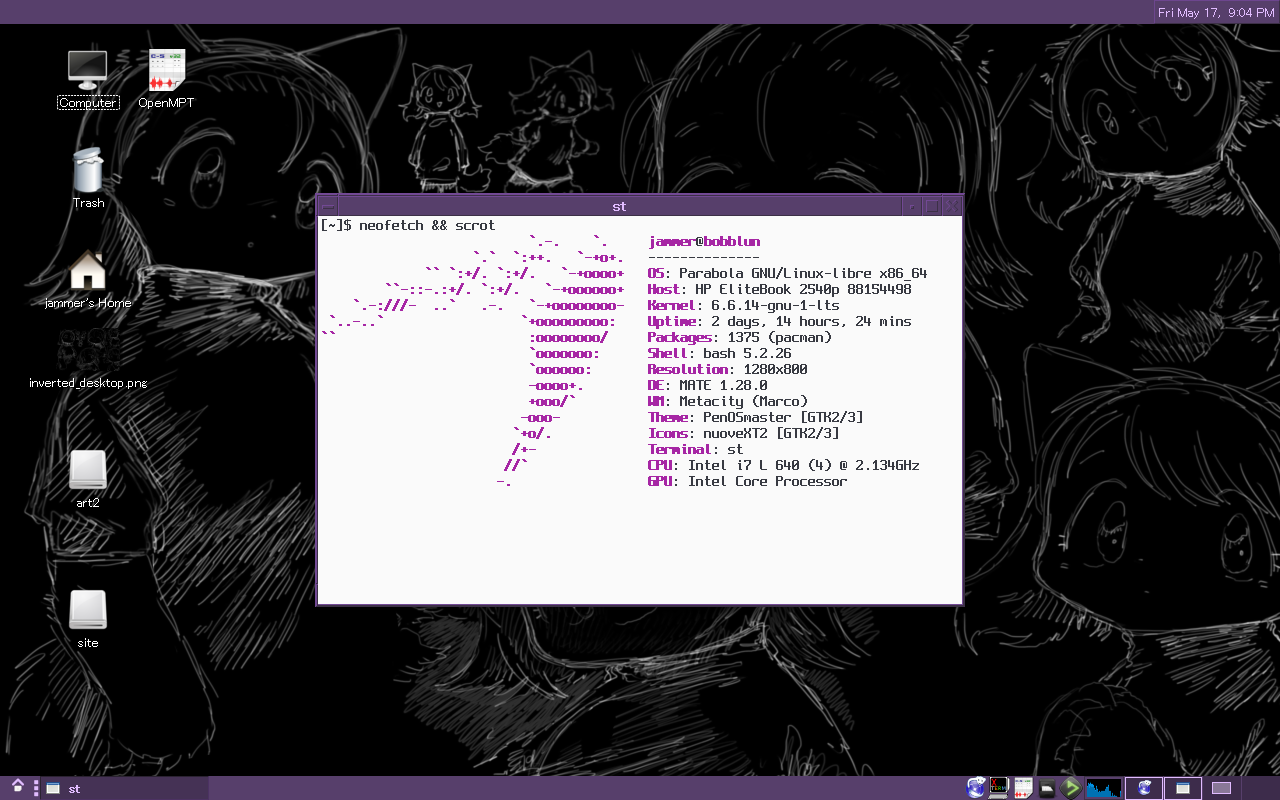Launch OpenMPT from the desktop

point(166,70)
